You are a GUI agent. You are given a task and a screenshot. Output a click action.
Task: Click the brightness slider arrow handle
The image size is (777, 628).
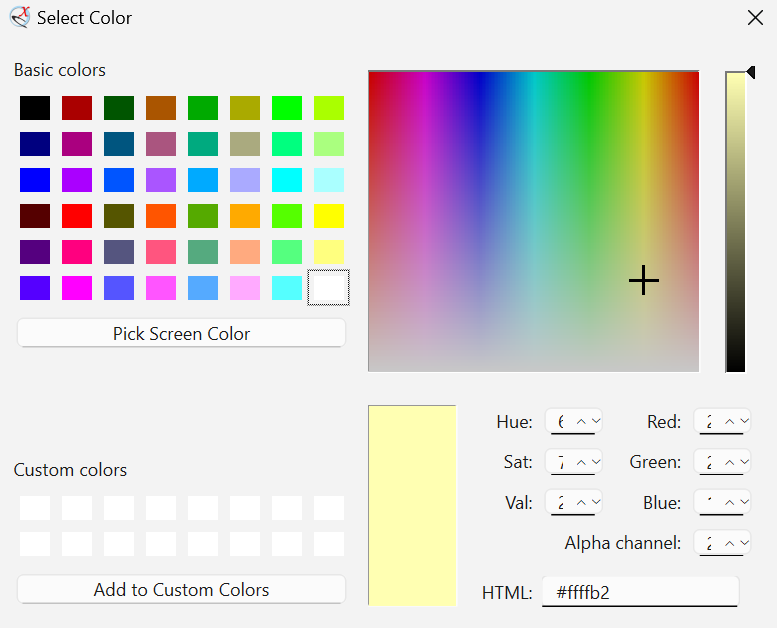pyautogui.click(x=750, y=72)
